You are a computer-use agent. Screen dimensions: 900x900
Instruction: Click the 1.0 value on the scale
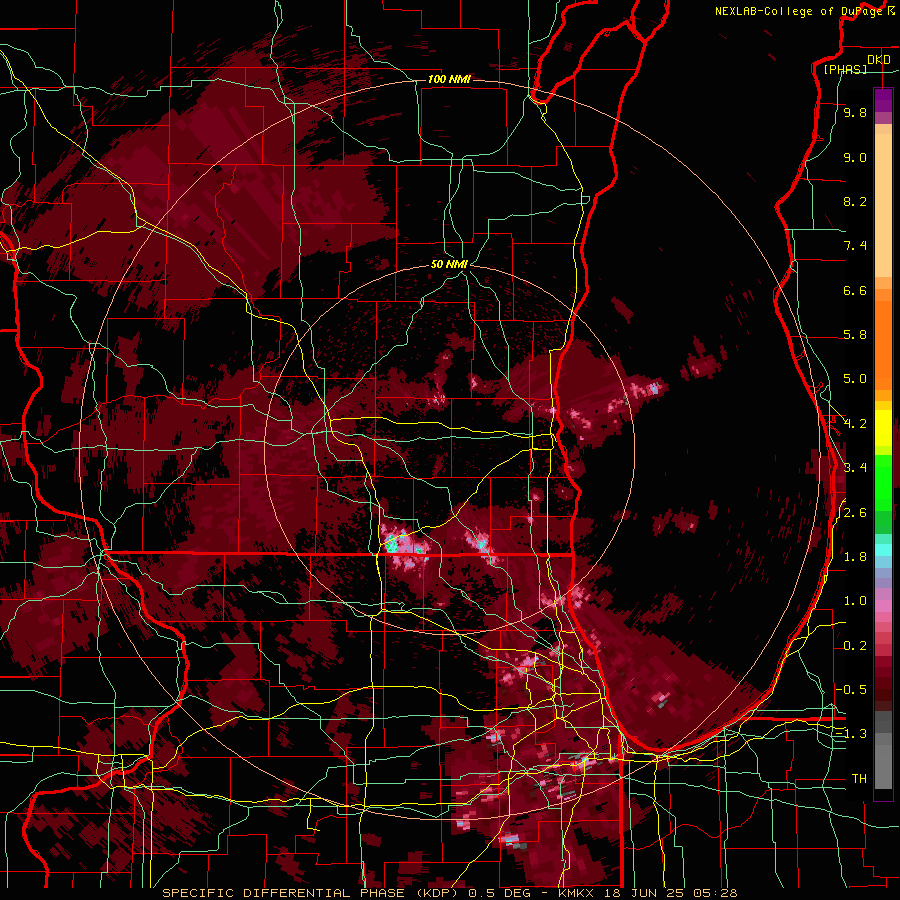[855, 600]
